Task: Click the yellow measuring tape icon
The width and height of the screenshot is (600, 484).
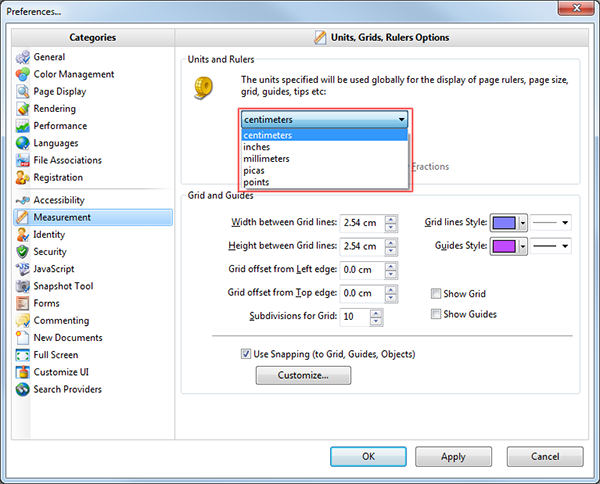Action: (x=203, y=88)
